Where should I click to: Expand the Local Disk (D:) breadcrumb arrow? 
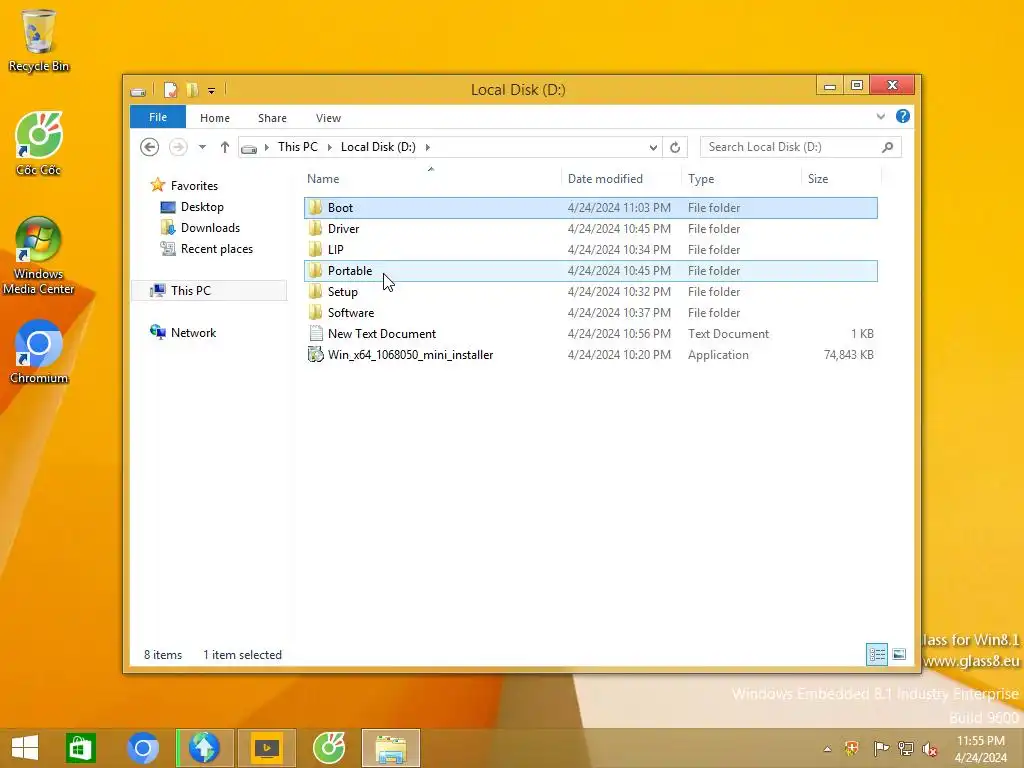[x=428, y=147]
